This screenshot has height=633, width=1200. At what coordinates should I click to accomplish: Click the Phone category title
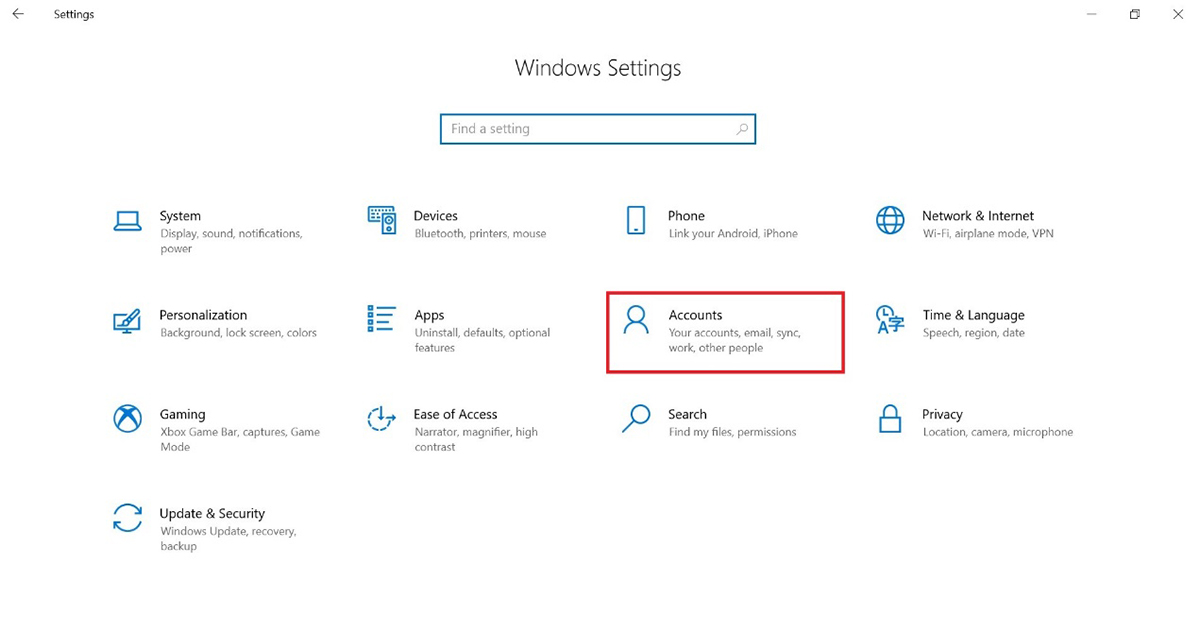pos(686,216)
